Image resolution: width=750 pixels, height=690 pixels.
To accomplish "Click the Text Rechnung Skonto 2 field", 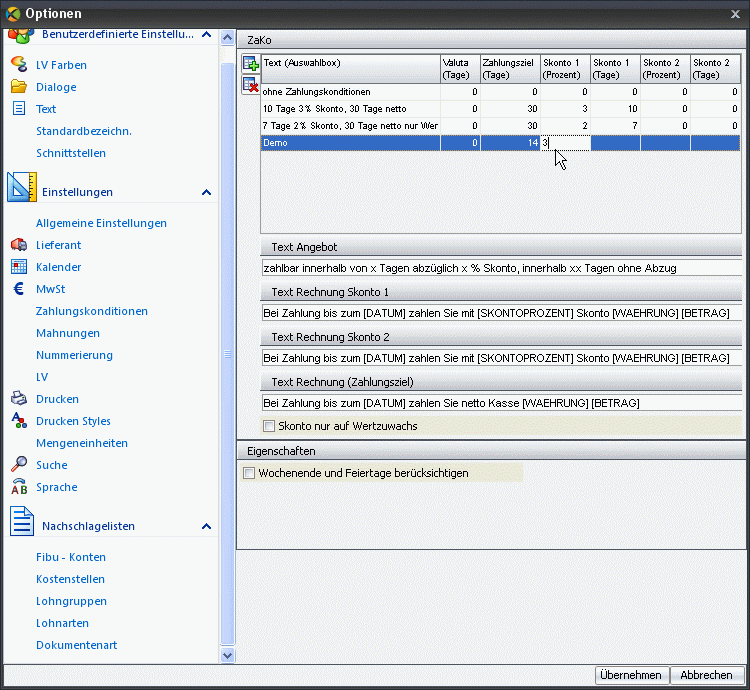I will click(501, 358).
